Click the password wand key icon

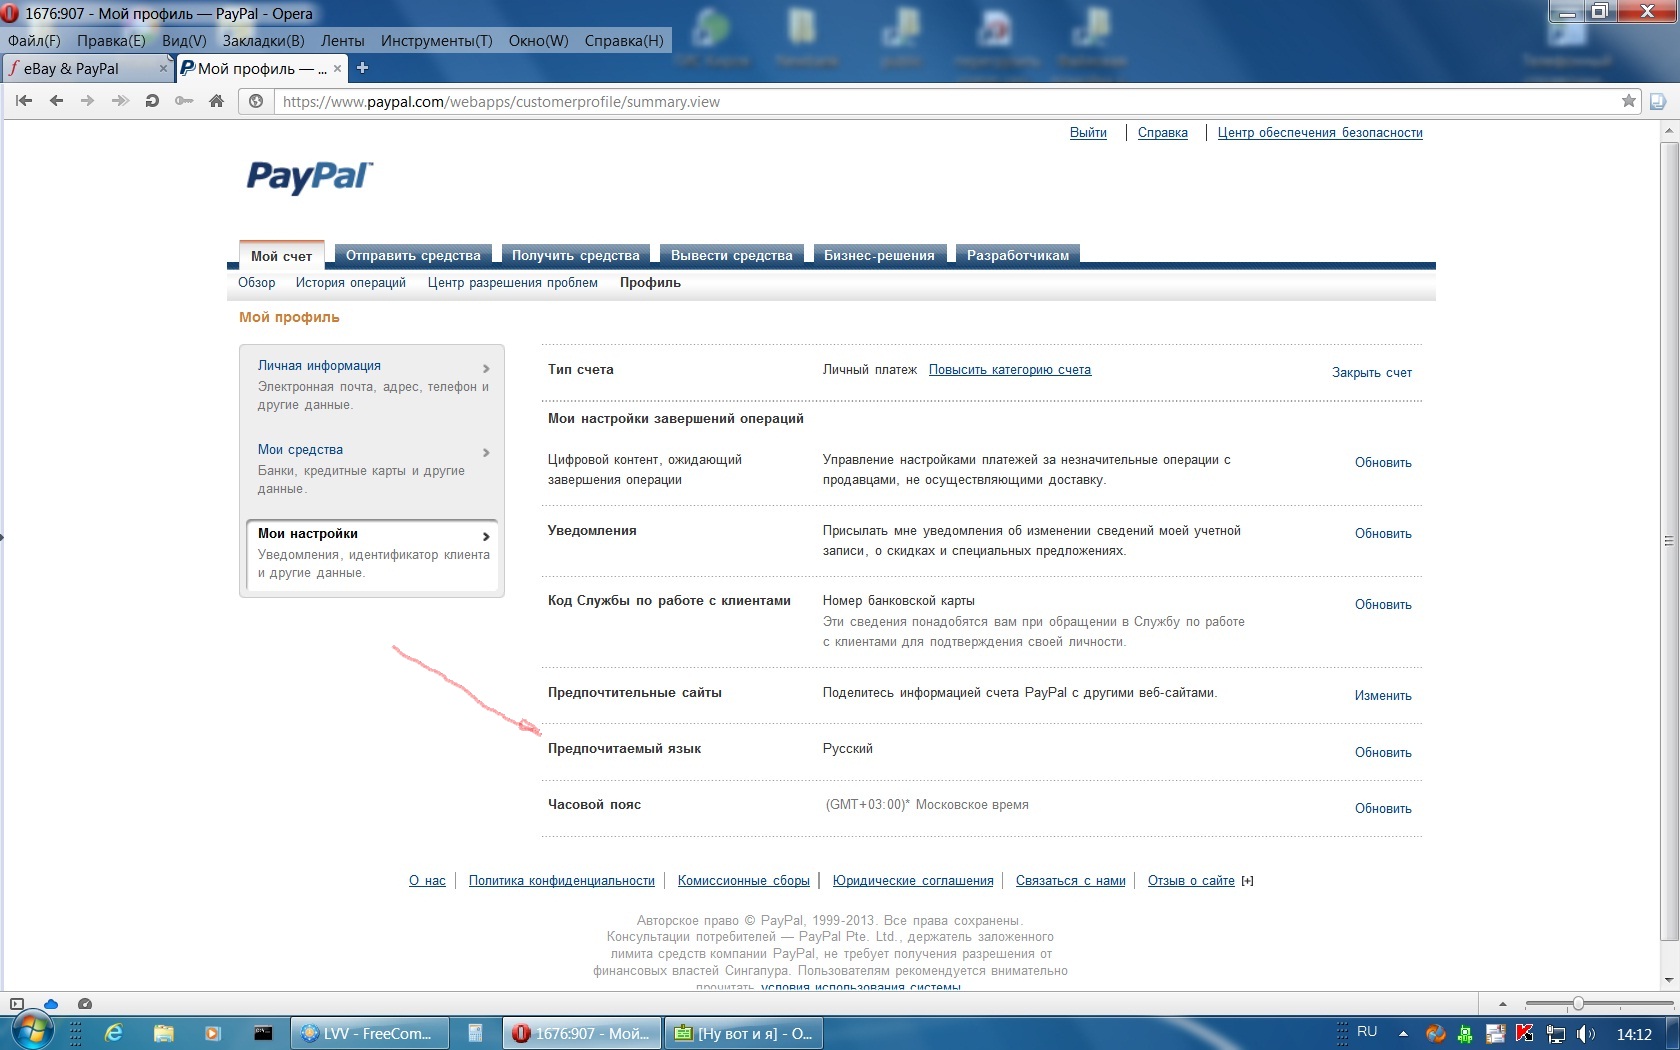(184, 101)
